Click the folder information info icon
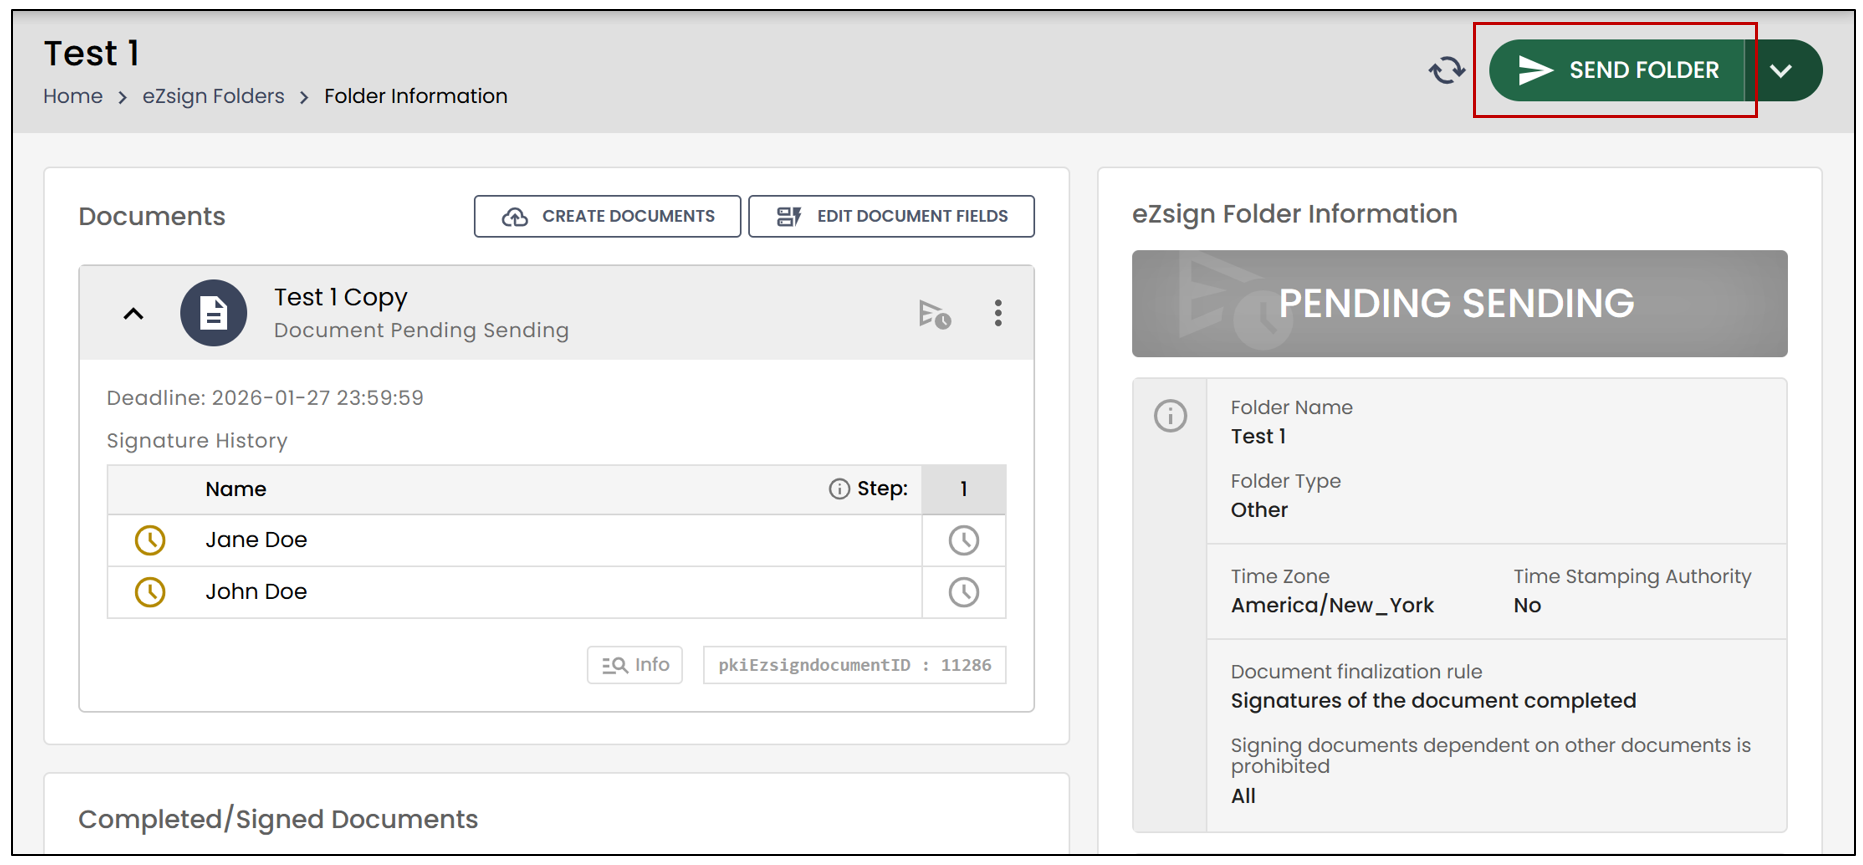This screenshot has height=865, width=1863. point(1170,415)
